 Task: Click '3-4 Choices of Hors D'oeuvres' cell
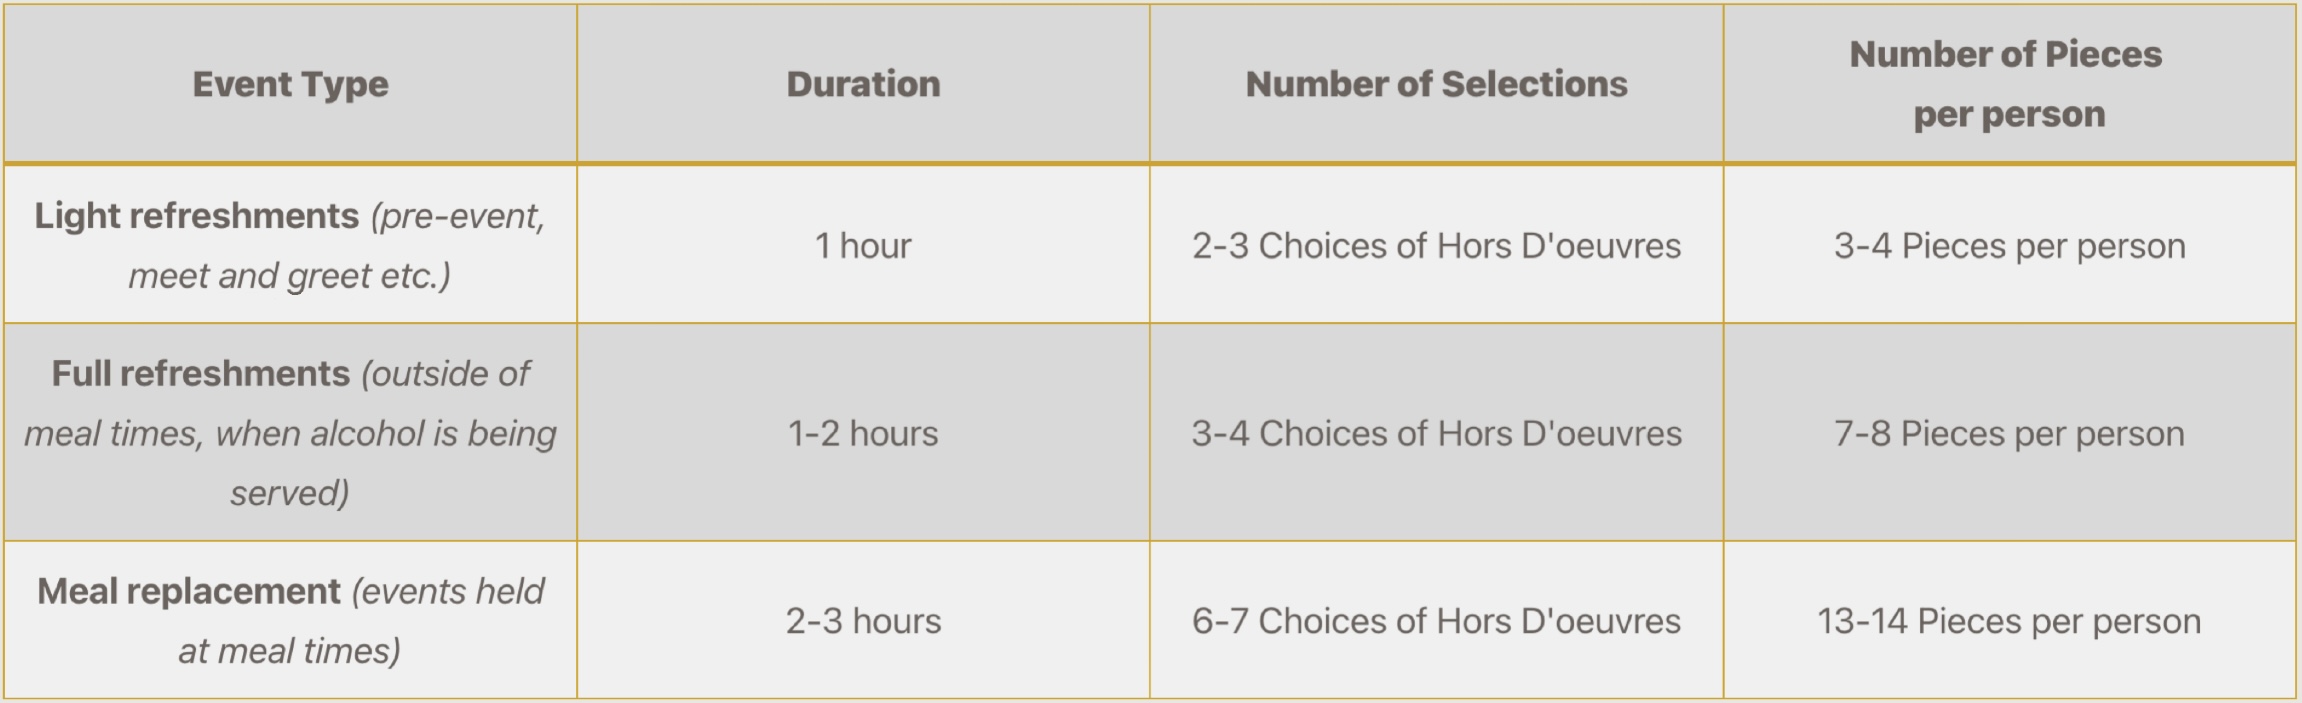coord(1436,434)
